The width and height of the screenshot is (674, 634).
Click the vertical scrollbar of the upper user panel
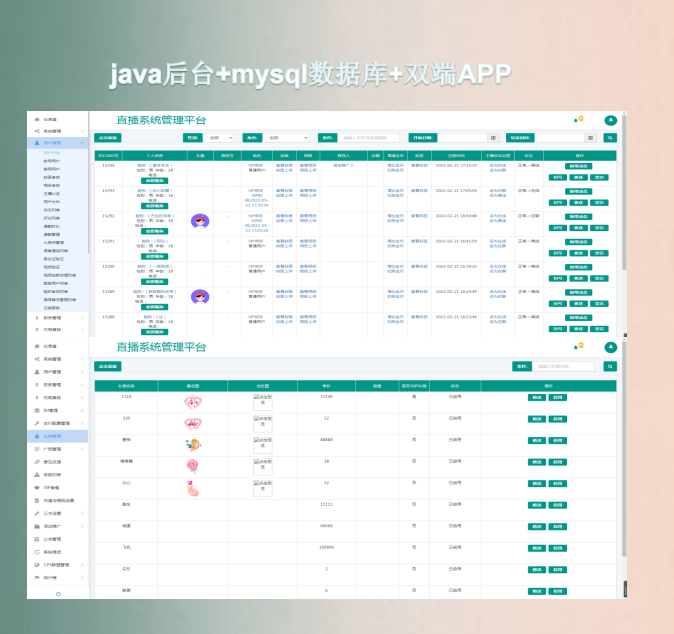(624, 193)
